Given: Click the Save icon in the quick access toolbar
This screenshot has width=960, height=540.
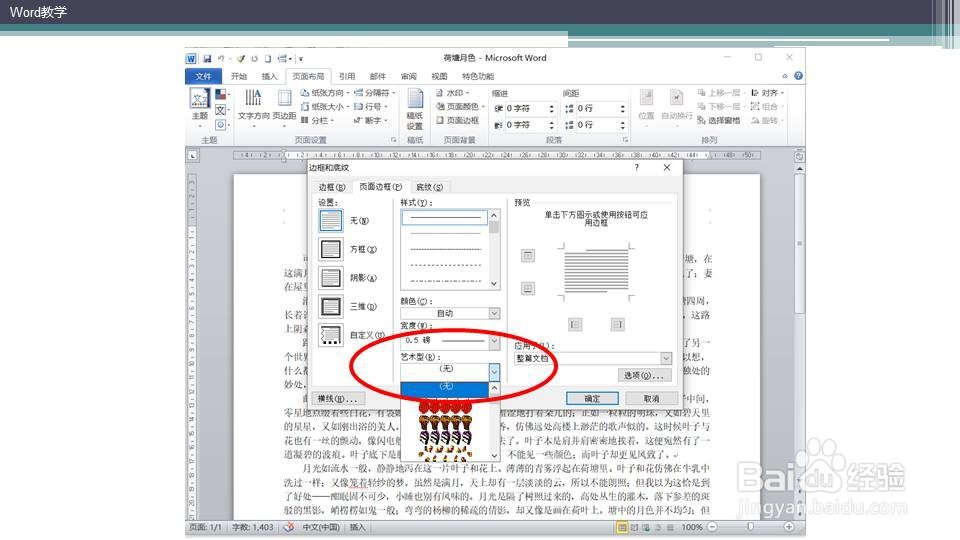Looking at the screenshot, I should coord(207,59).
